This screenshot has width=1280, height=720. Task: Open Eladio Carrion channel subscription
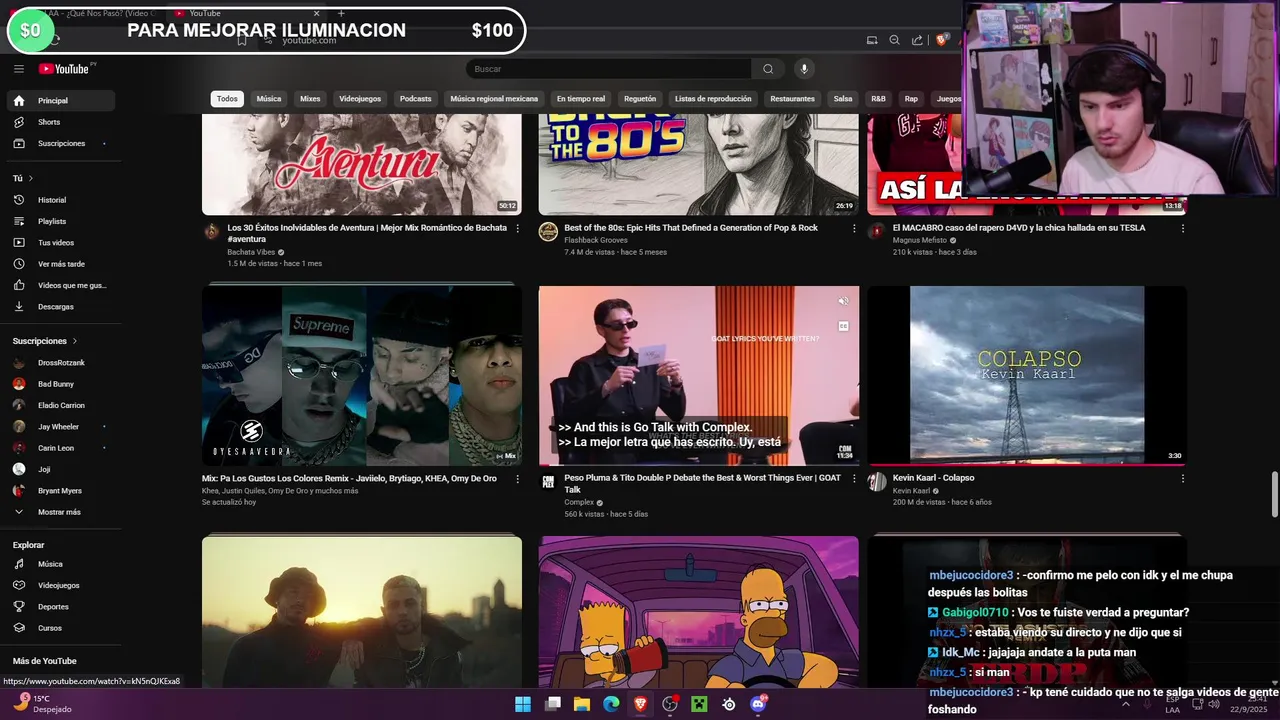click(x=60, y=405)
